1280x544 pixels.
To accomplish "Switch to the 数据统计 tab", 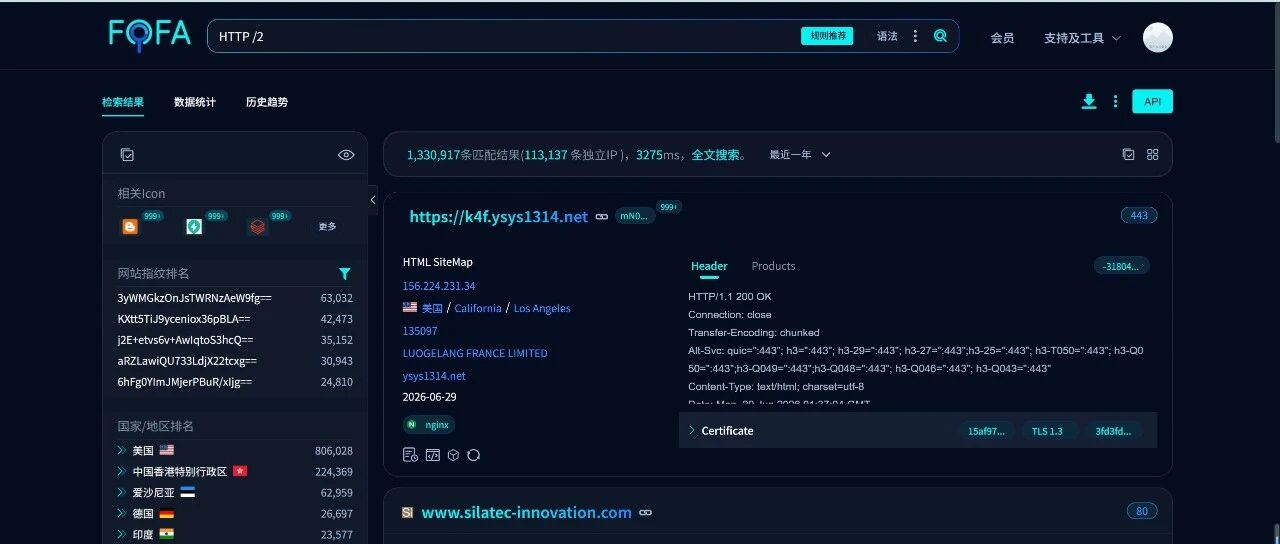I will click(195, 102).
